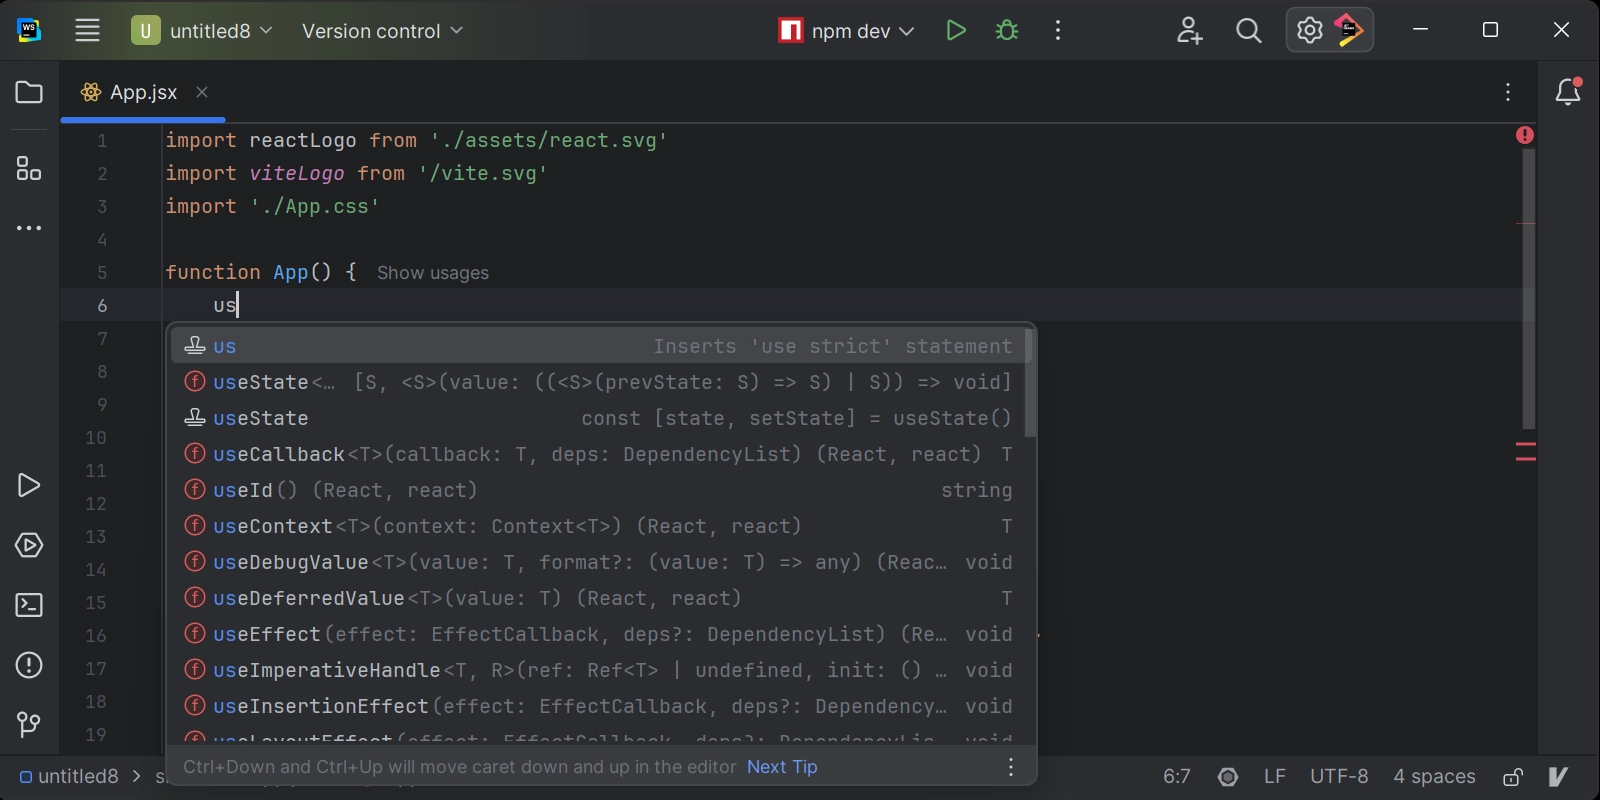Click the Next Tip link
Screen dimensions: 1600x800
coord(782,767)
